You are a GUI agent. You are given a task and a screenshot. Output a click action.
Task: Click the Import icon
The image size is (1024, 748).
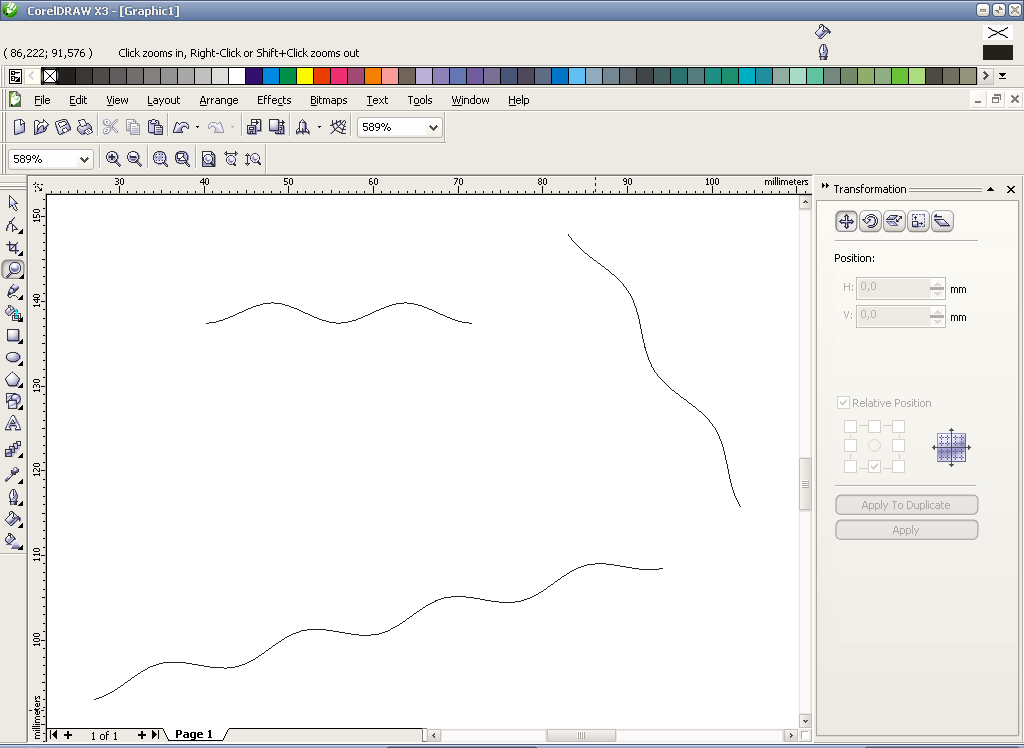click(254, 127)
